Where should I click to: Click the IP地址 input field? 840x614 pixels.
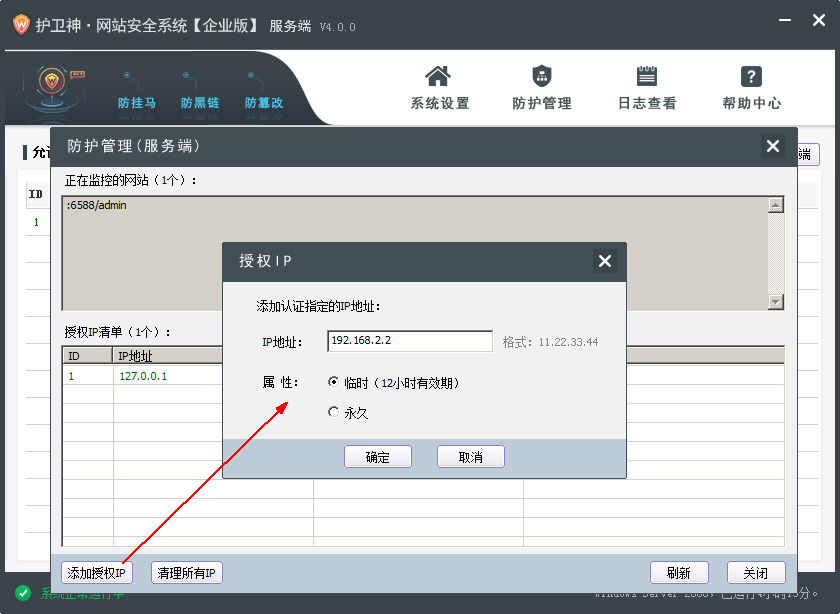[409, 341]
